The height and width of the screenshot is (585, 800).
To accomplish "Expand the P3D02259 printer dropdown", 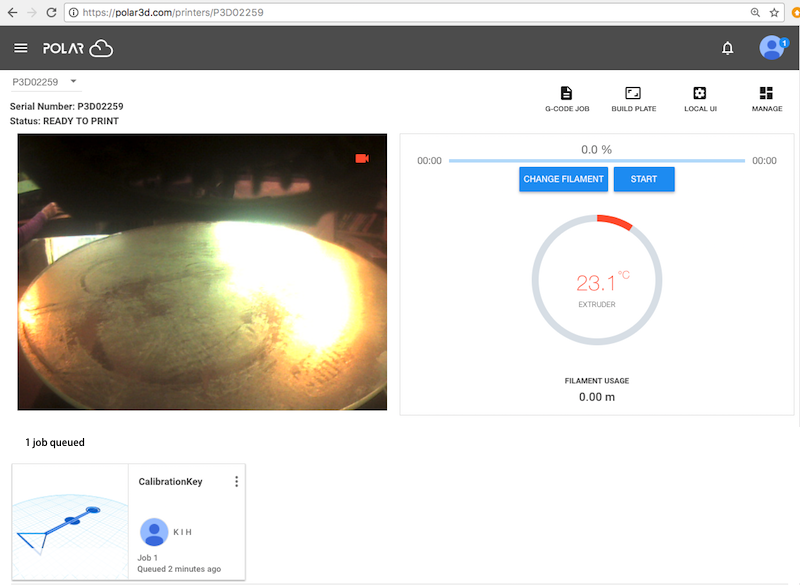I will [45, 82].
